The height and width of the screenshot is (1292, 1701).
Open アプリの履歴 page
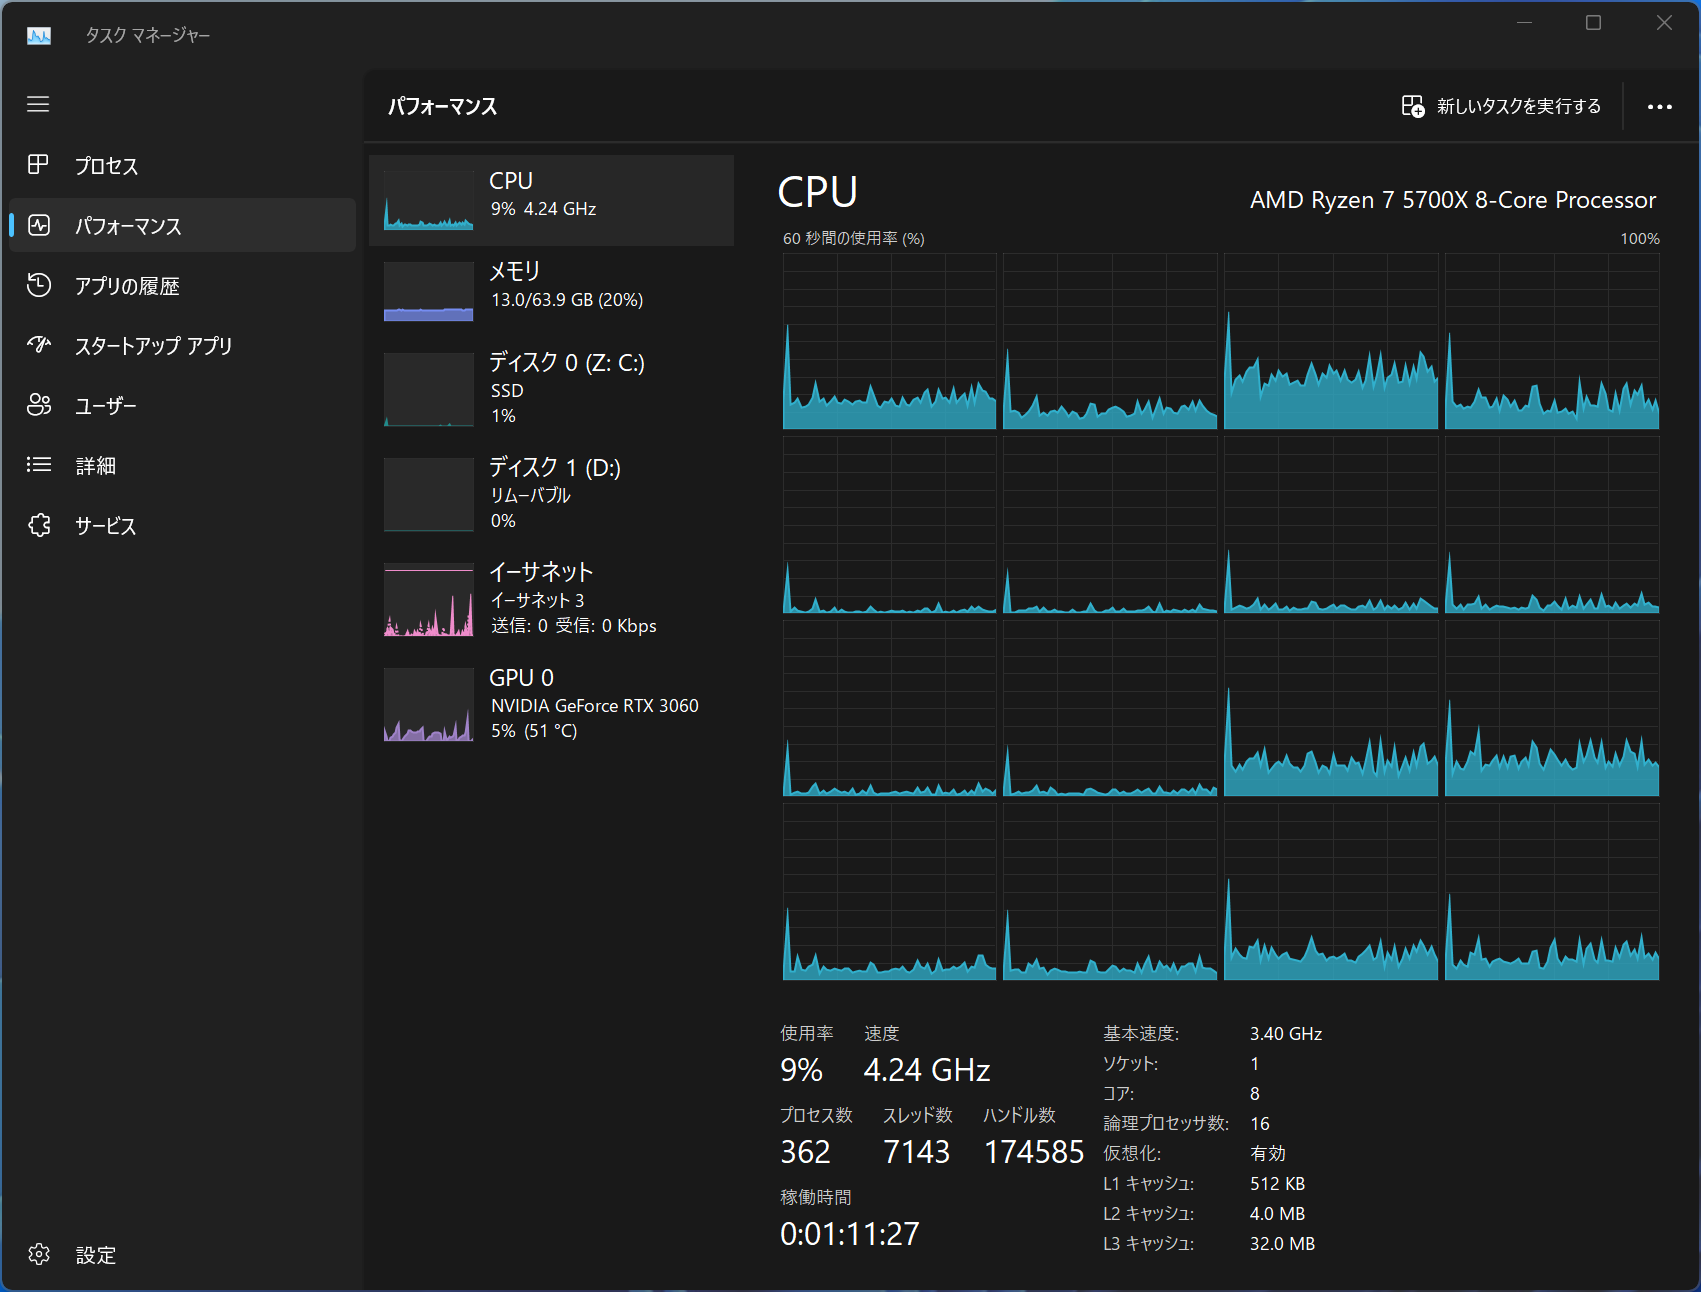point(182,285)
